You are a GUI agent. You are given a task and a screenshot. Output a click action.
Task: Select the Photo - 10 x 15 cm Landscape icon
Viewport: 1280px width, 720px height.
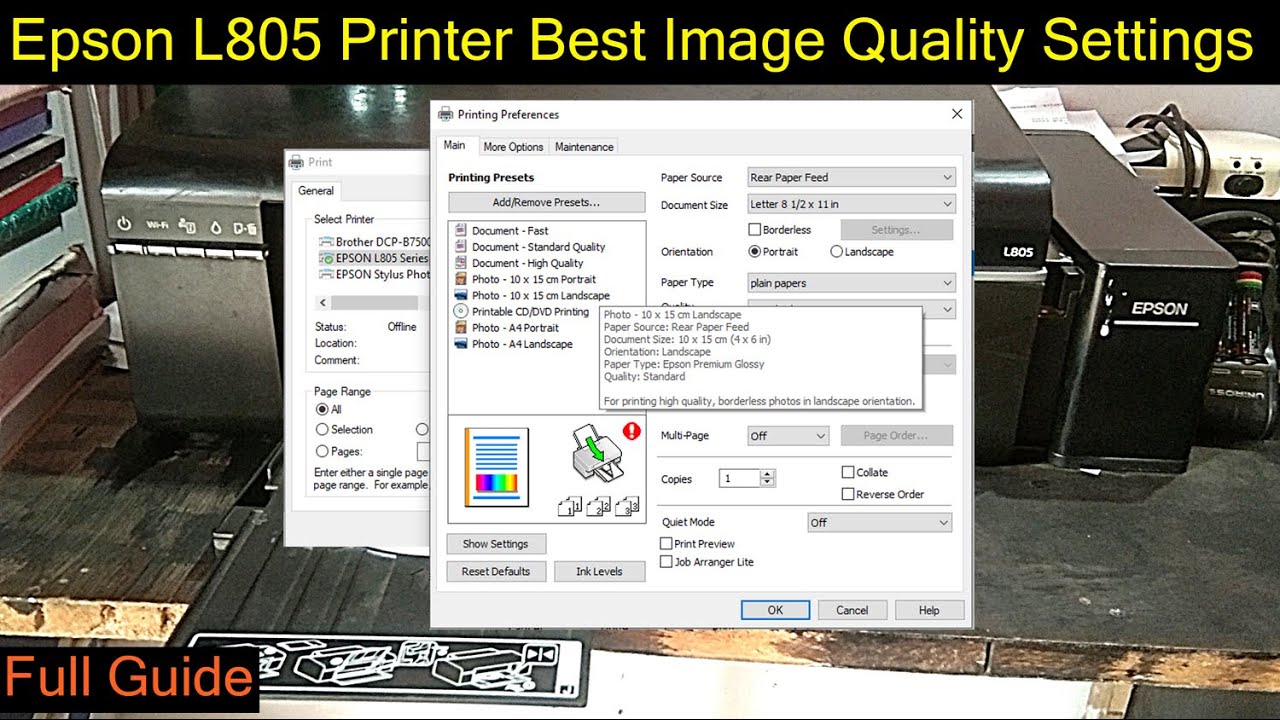coord(461,295)
